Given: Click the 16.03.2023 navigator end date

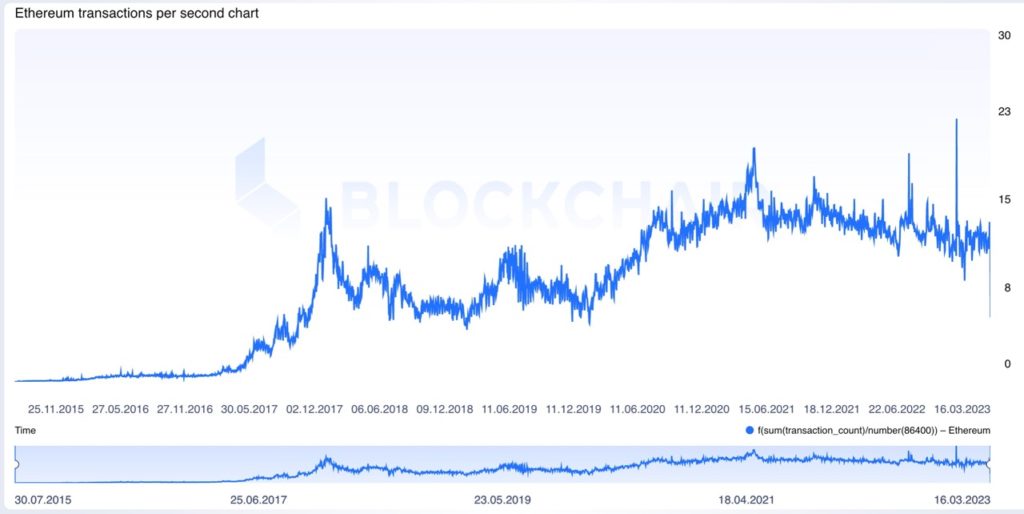Looking at the screenshot, I should 961,500.
